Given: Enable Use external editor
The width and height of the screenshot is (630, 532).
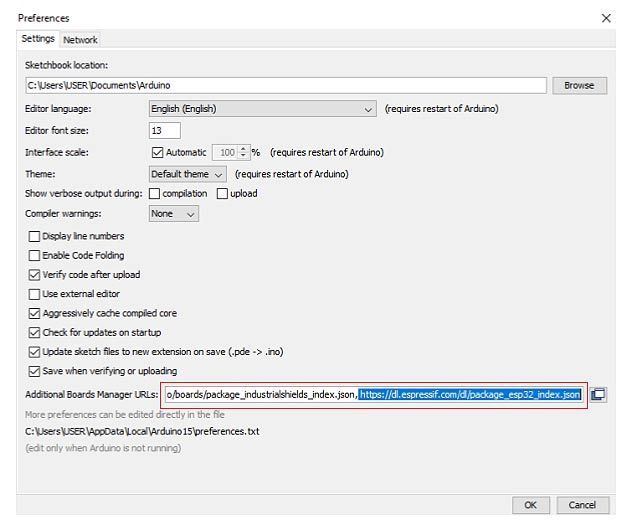Looking at the screenshot, I should (35, 294).
